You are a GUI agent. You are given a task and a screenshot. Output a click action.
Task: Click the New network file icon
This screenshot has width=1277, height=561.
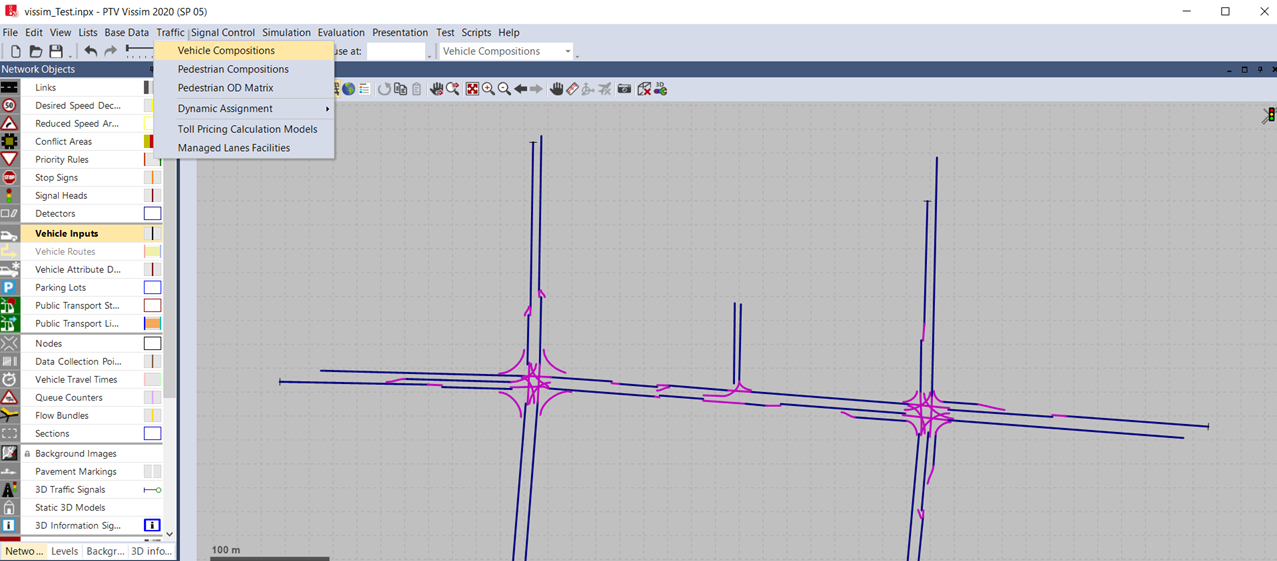[x=16, y=51]
